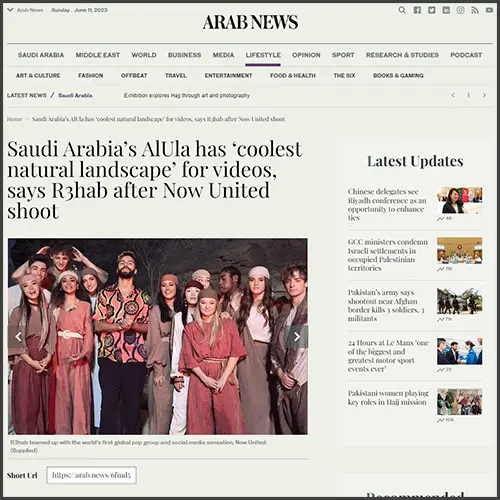Open Fashion subsection
The height and width of the screenshot is (500, 500).
[91, 76]
